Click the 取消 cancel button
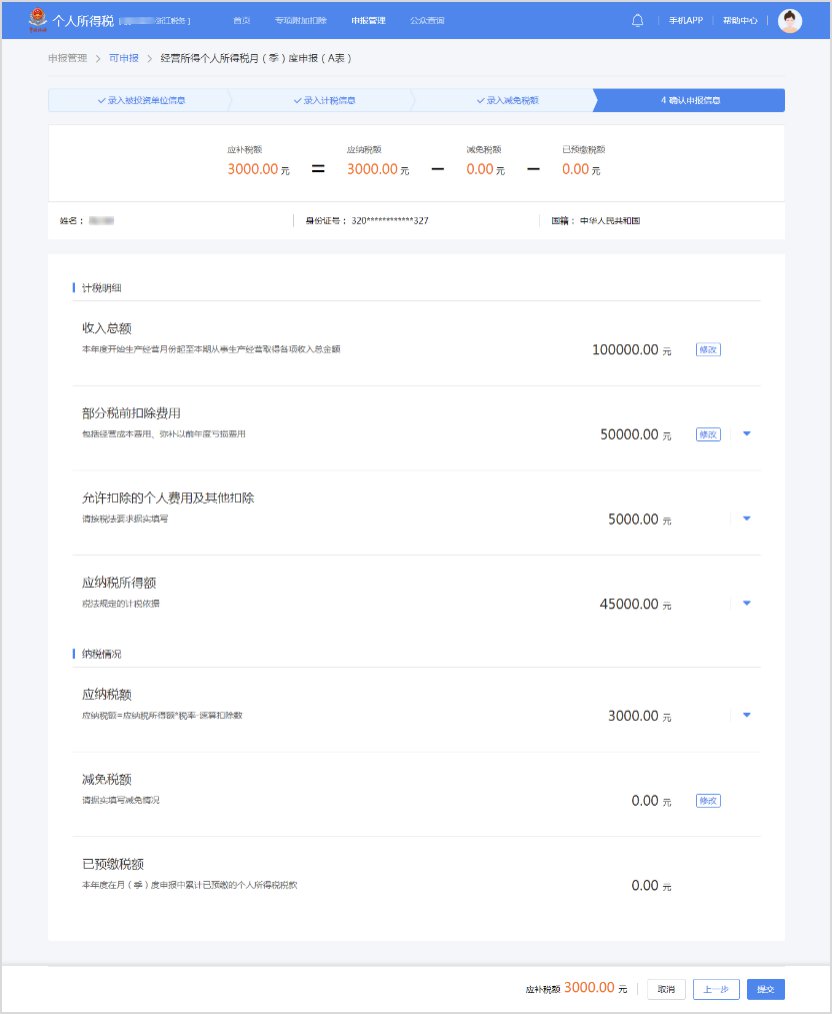Image resolution: width=832 pixels, height=1014 pixels. pyautogui.click(x=666, y=989)
